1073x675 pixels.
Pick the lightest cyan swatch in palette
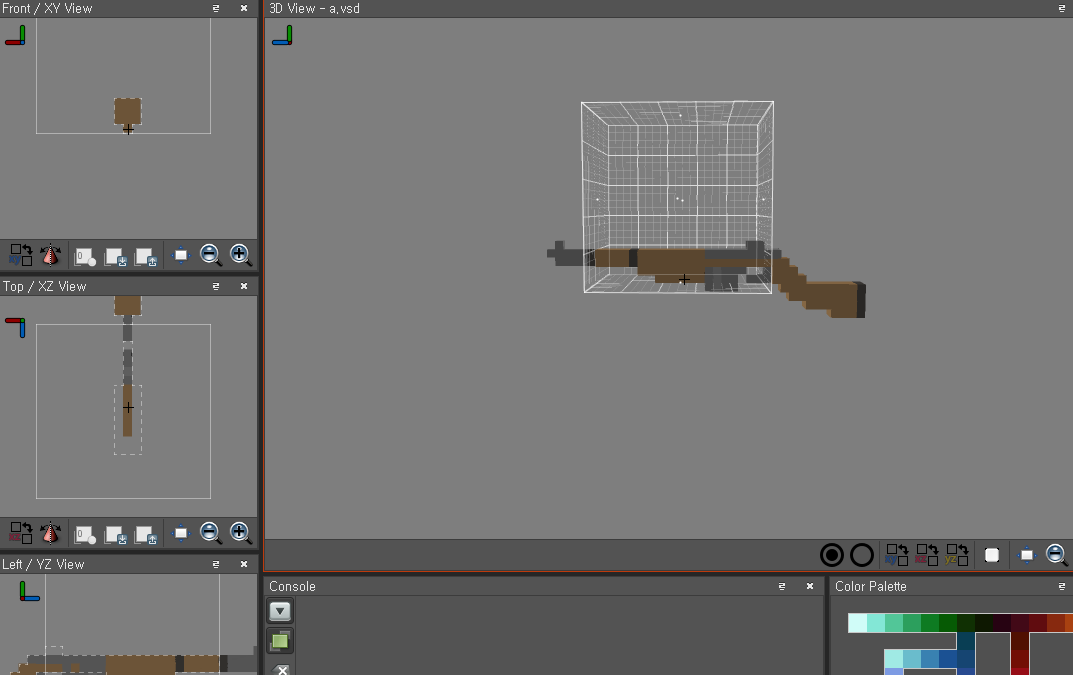(857, 623)
